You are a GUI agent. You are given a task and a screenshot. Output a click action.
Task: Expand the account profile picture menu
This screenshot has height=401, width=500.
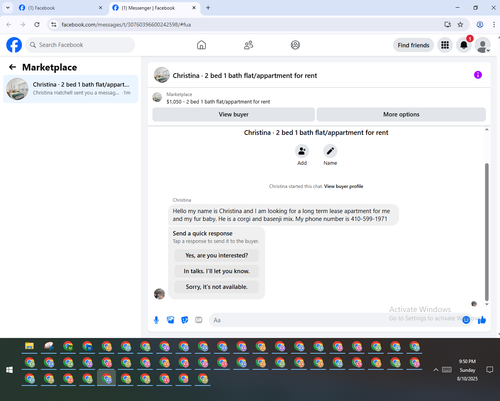pos(482,45)
